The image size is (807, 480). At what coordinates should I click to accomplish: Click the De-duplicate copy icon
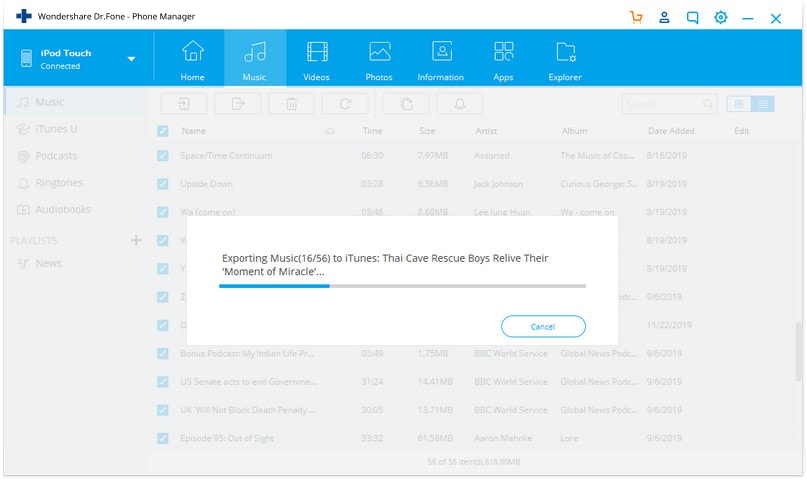coord(406,104)
